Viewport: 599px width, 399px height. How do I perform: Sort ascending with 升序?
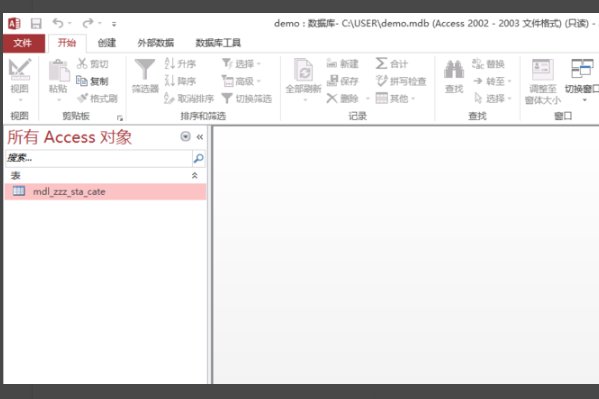pyautogui.click(x=180, y=63)
